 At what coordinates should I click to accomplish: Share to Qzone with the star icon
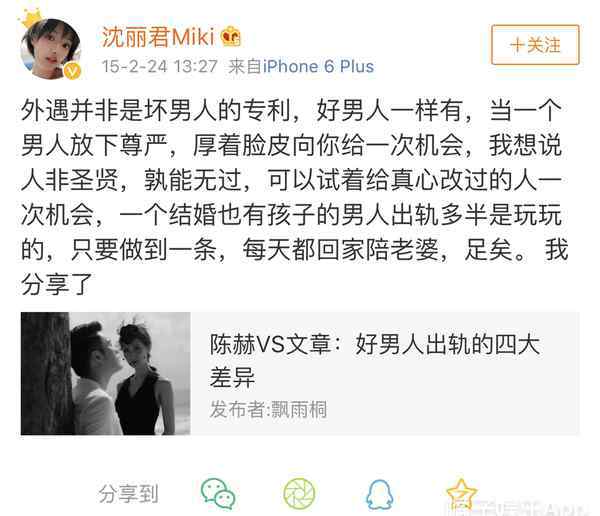[461, 494]
